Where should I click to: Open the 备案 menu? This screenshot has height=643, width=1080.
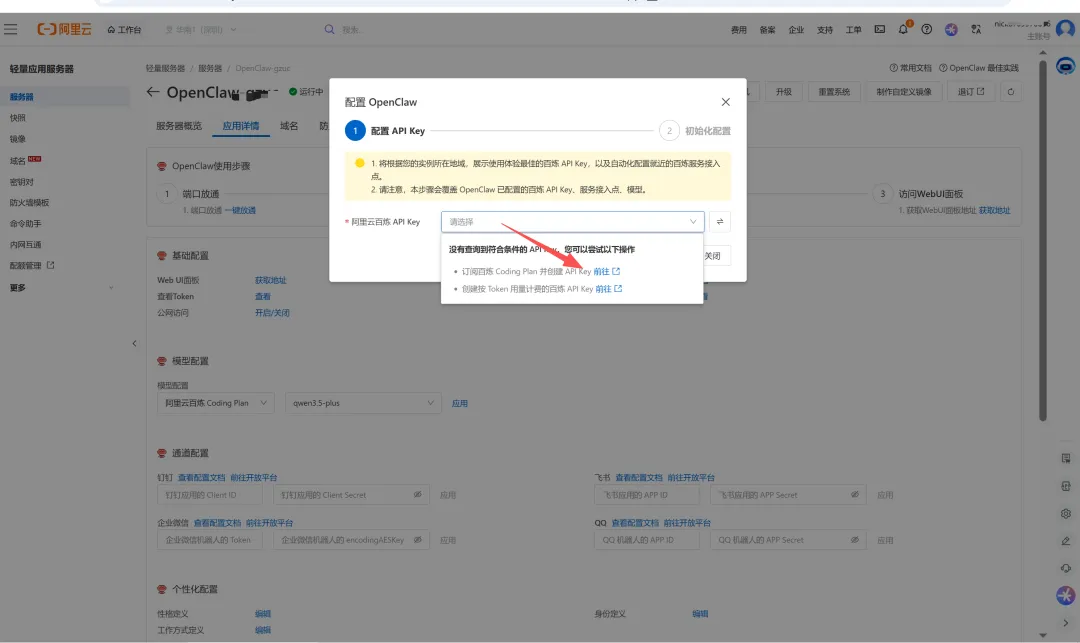click(x=767, y=30)
